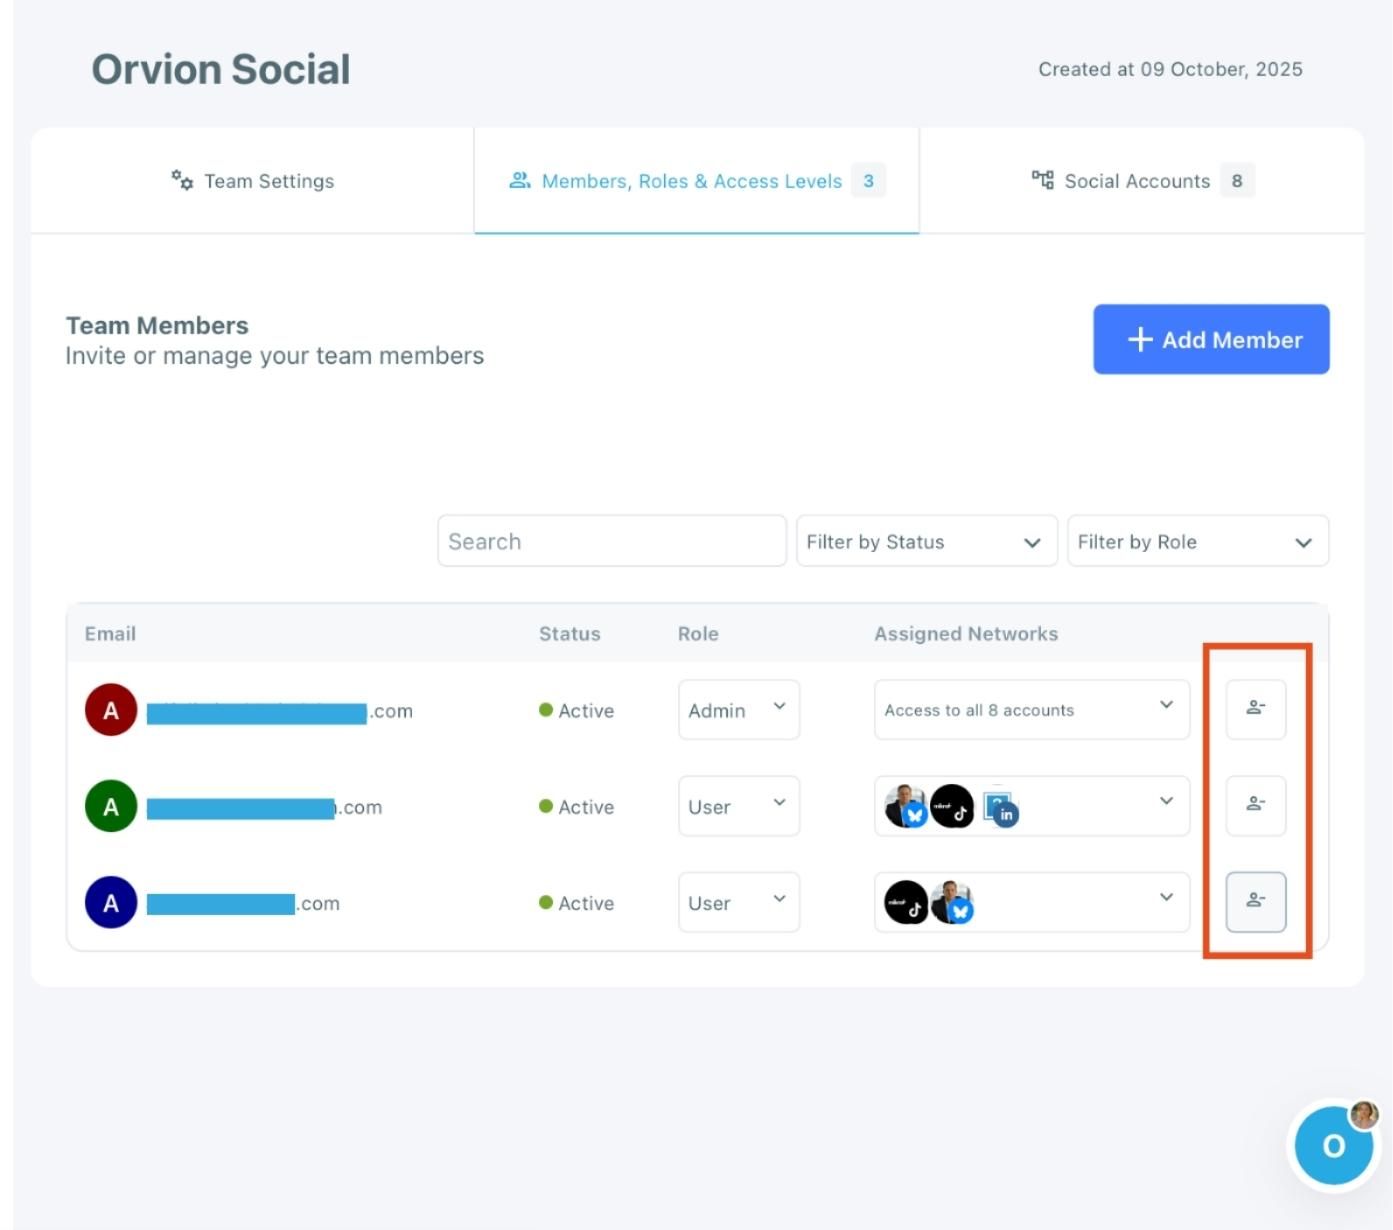This screenshot has height=1230, width=1393.
Task: Expand the Admin role dropdown
Action: click(738, 710)
